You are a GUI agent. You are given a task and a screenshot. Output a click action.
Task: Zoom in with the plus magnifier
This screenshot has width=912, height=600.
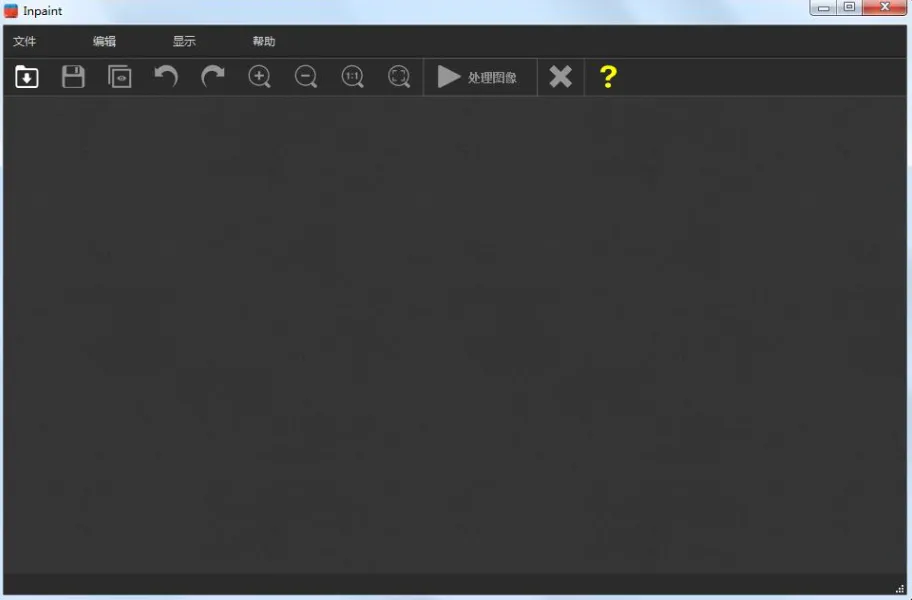click(259, 77)
